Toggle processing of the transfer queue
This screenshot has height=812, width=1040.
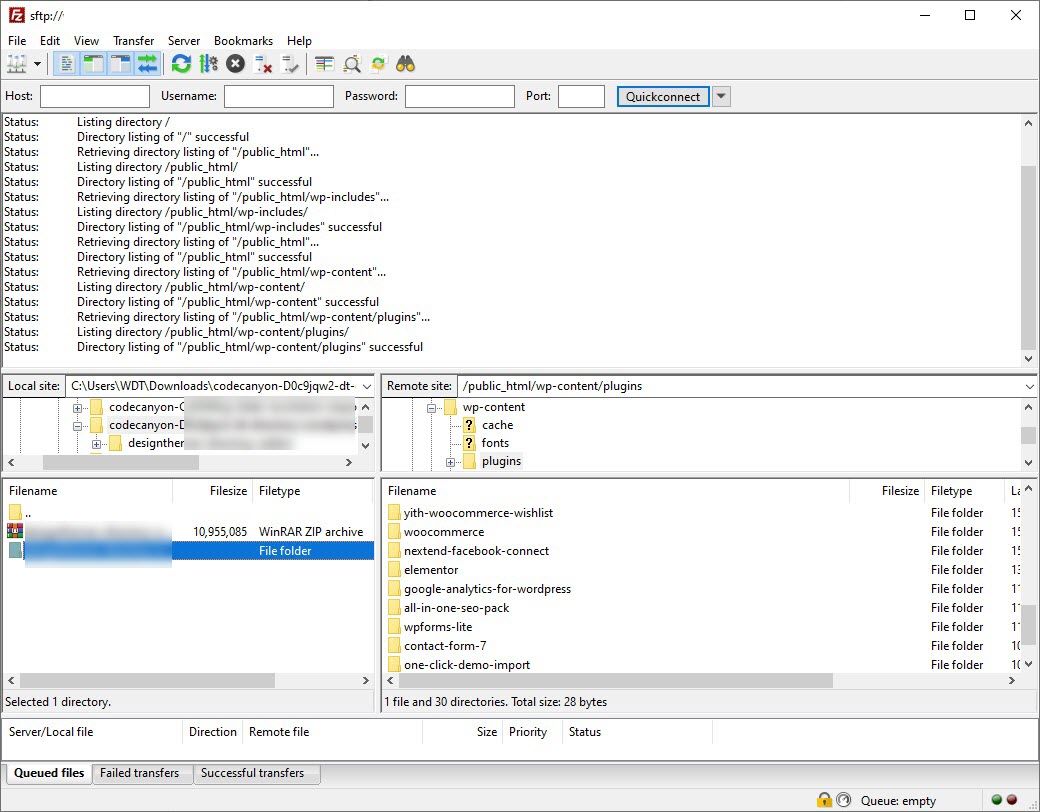tap(208, 64)
